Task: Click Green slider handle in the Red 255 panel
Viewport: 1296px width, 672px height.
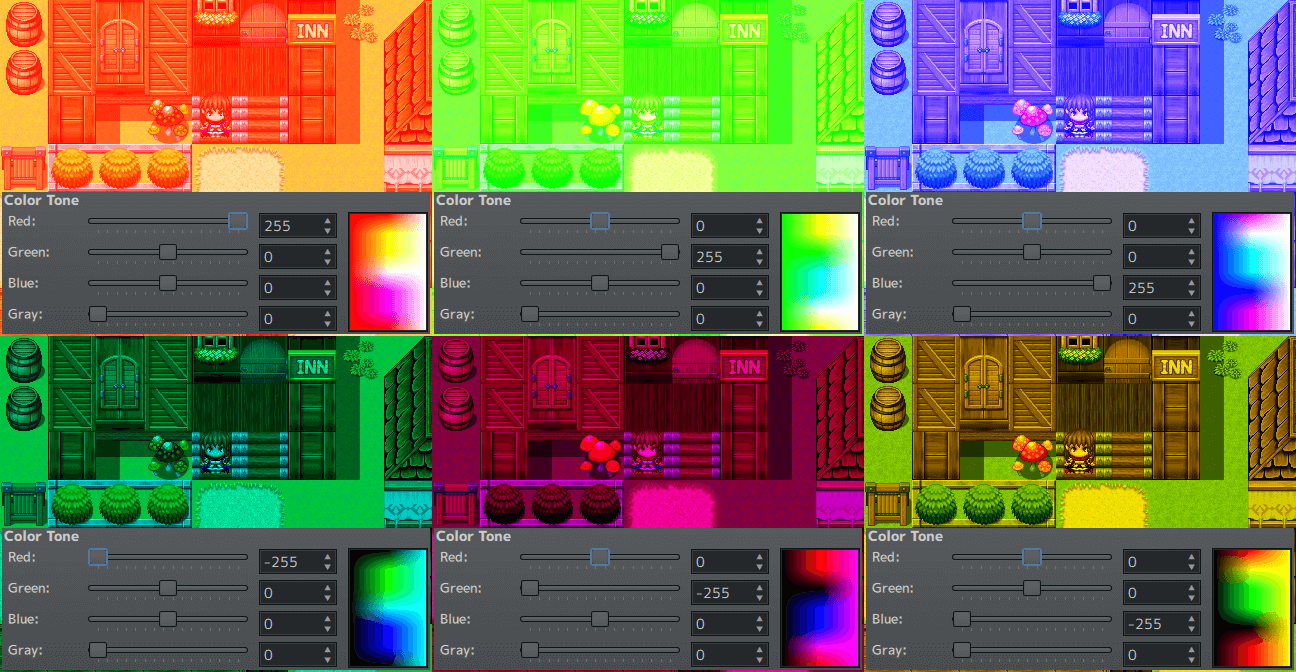Action: point(168,252)
